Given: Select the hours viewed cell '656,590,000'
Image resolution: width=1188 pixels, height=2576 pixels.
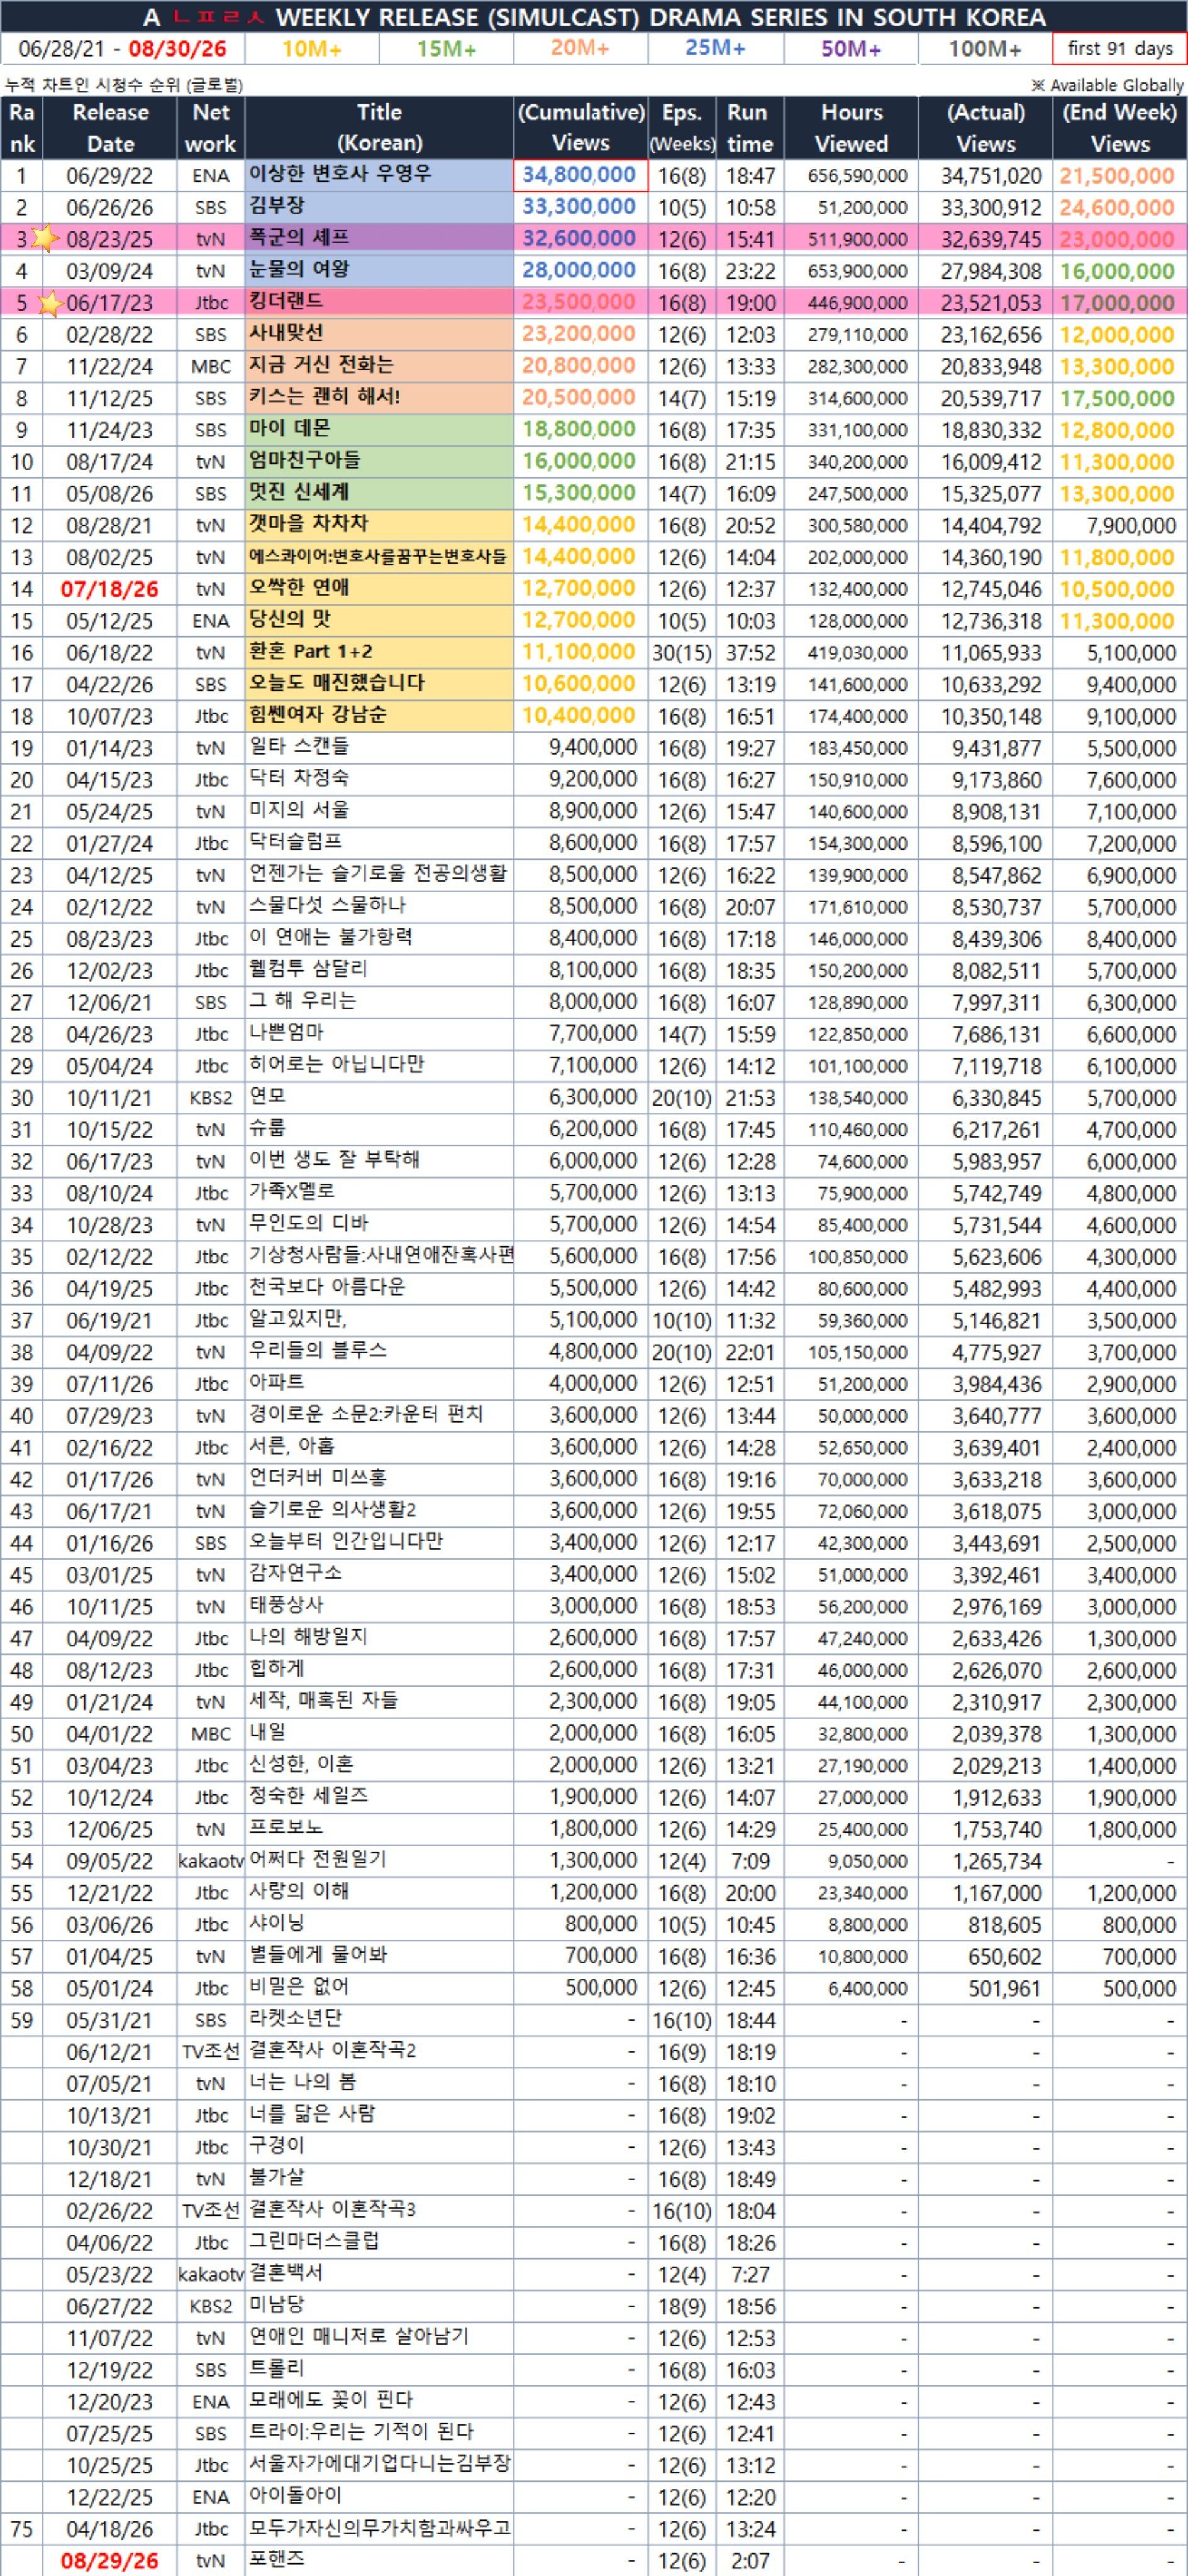Looking at the screenshot, I should point(851,175).
